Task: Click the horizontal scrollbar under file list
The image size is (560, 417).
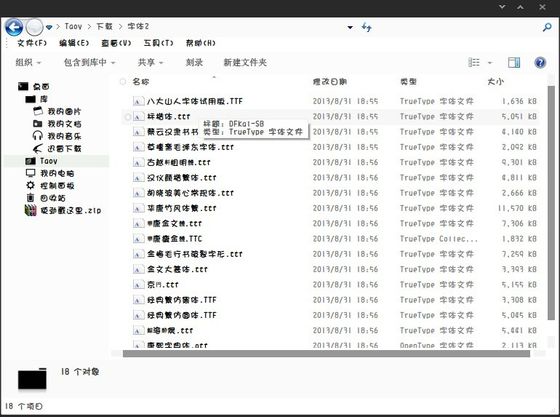Action: (326, 353)
